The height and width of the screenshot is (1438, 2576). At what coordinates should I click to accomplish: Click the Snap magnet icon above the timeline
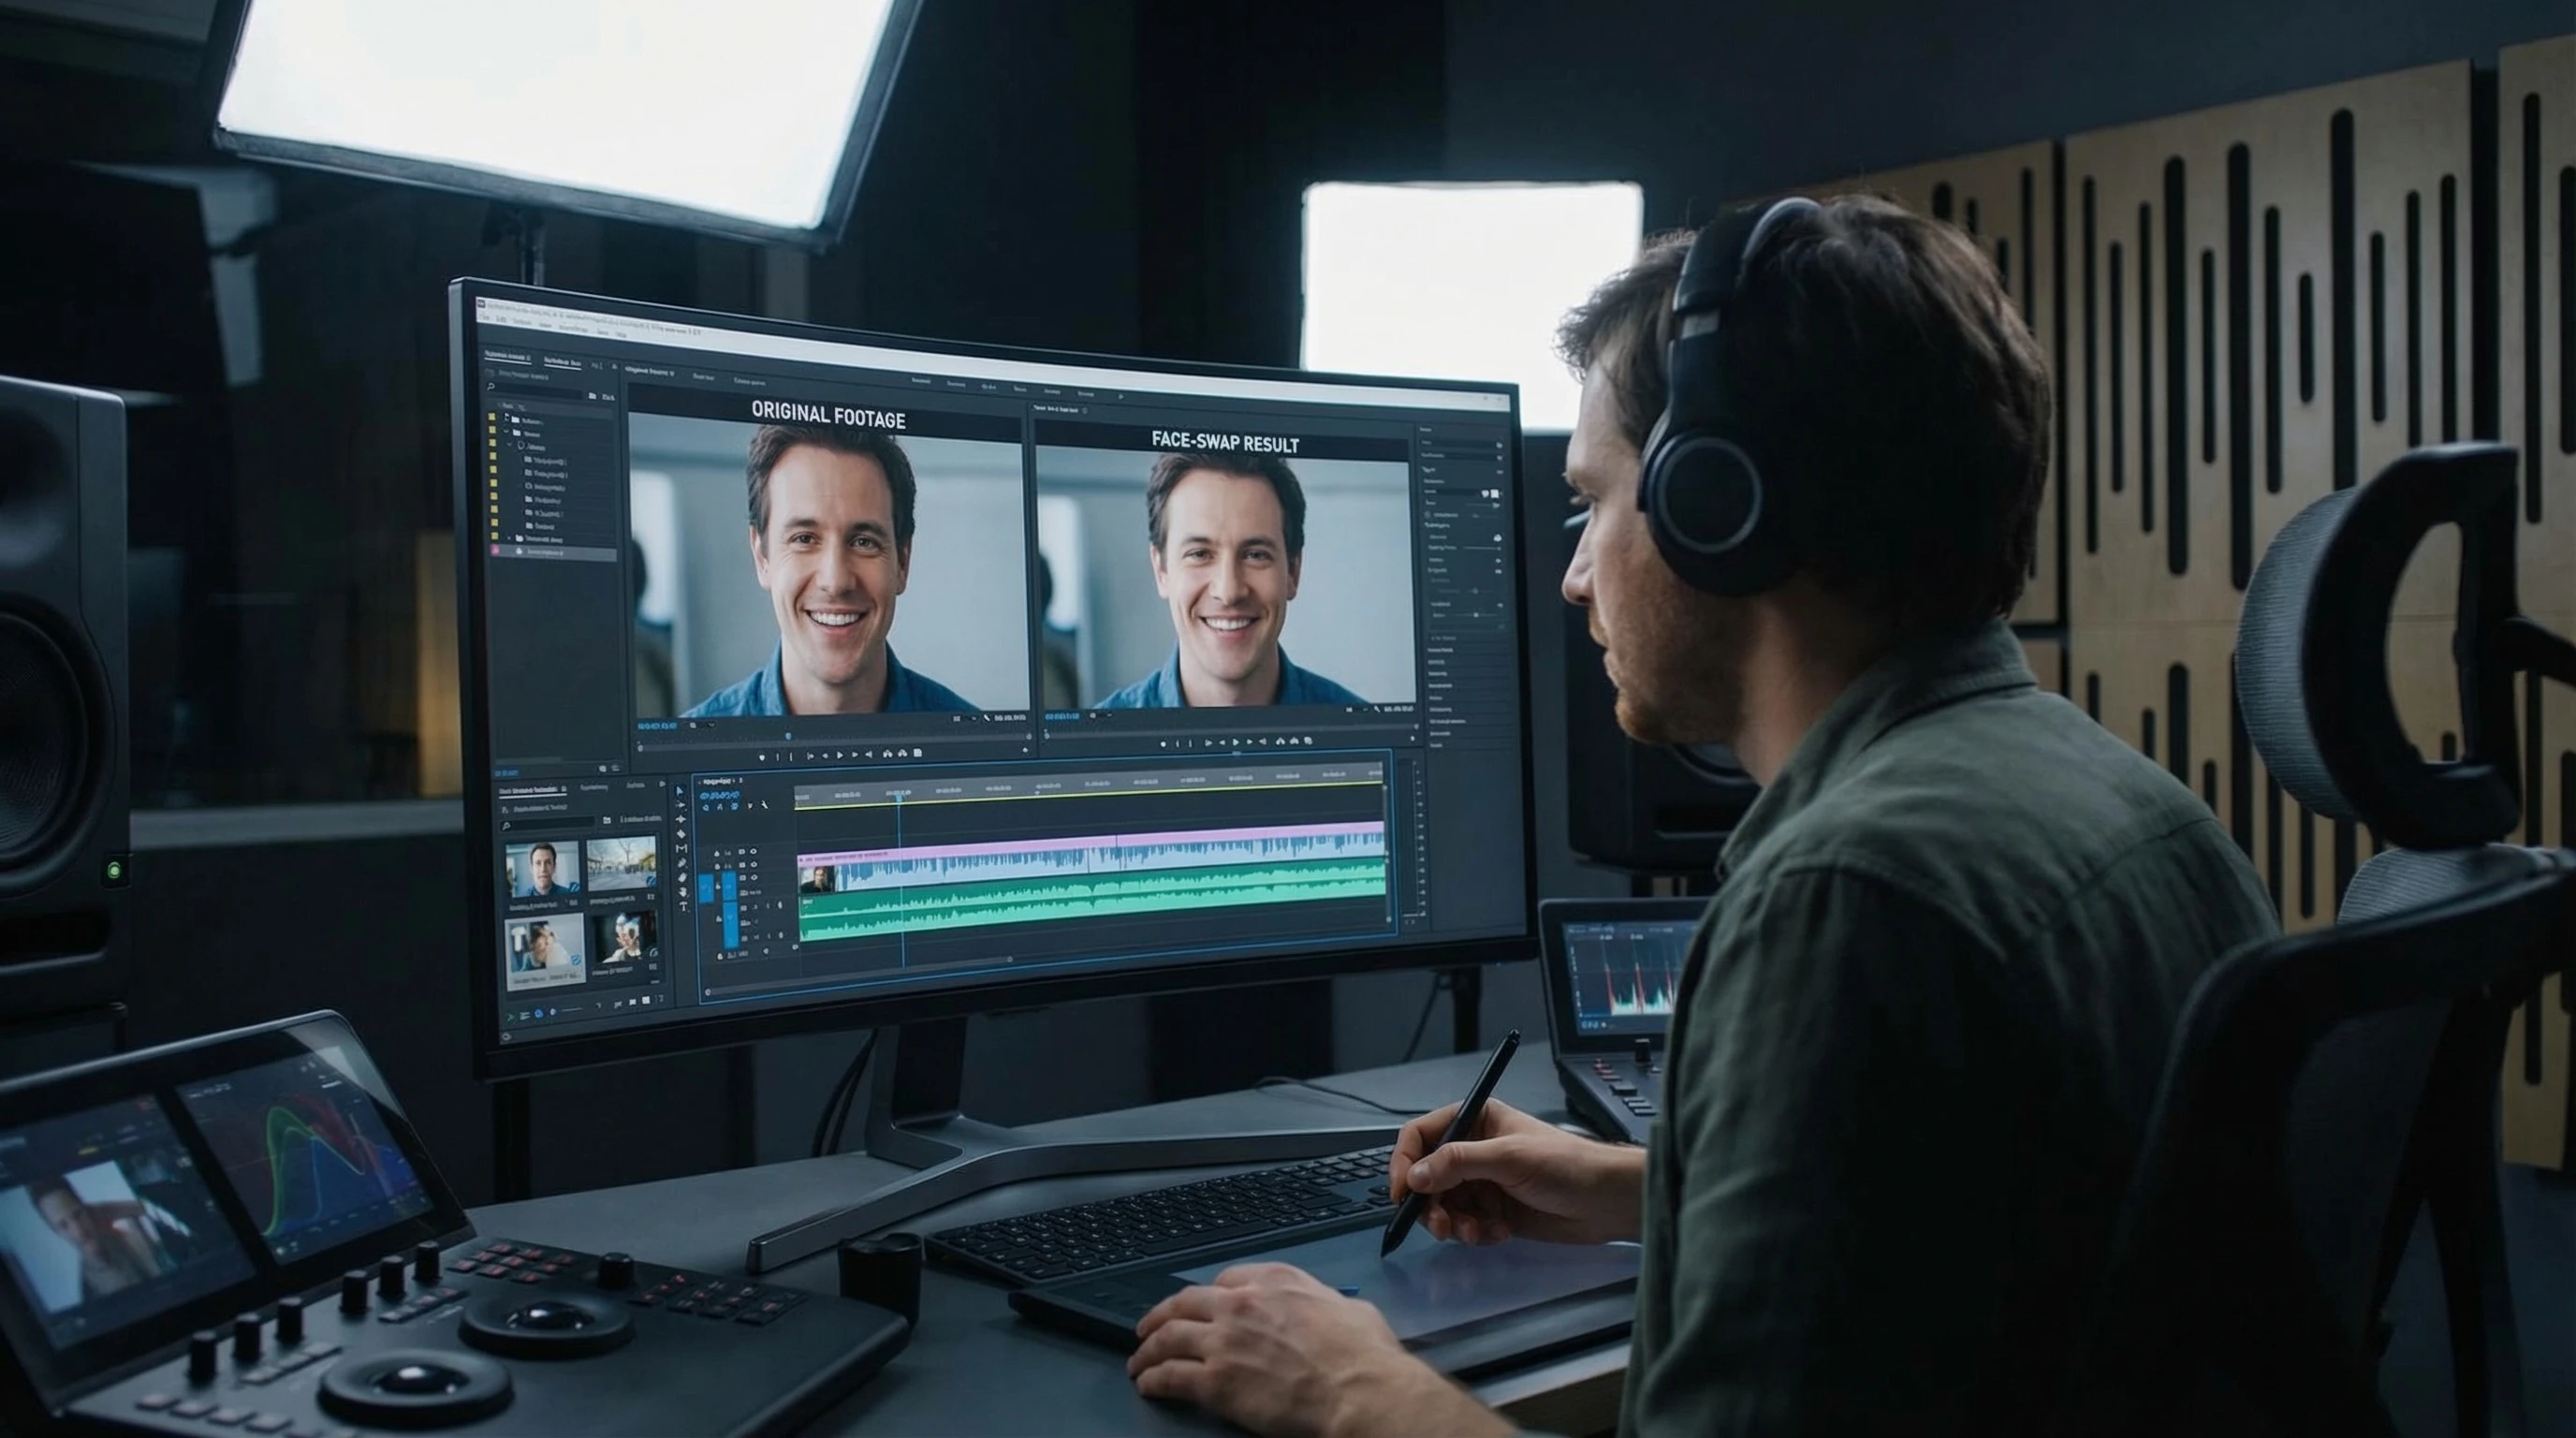(x=706, y=806)
